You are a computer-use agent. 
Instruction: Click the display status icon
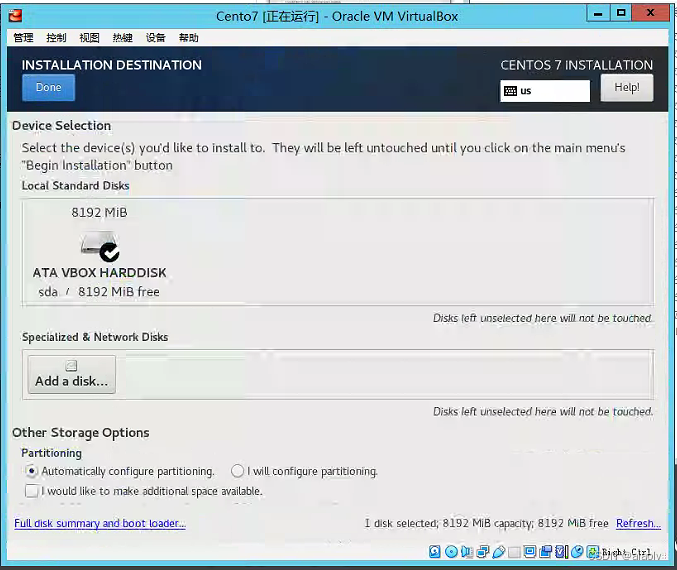click(x=529, y=551)
